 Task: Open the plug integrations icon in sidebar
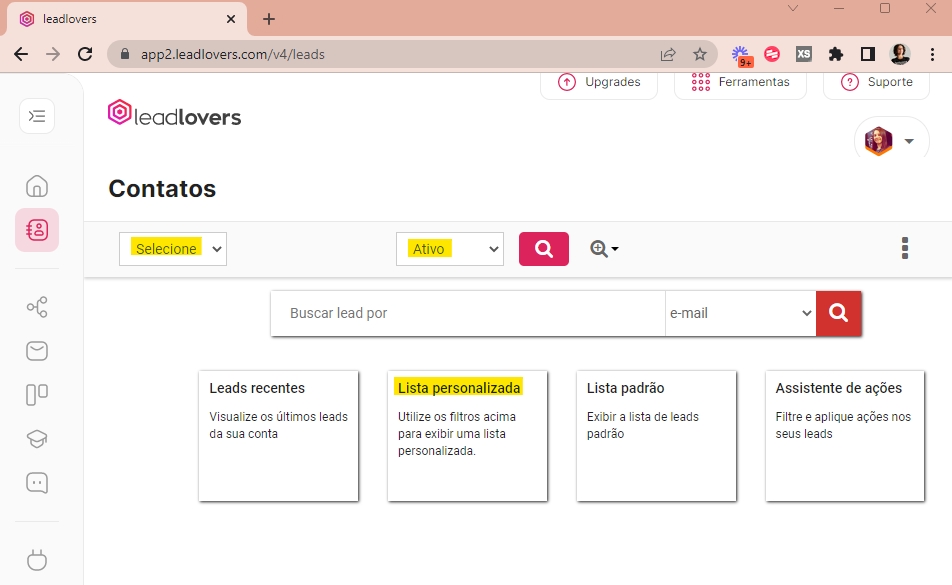click(x=37, y=560)
